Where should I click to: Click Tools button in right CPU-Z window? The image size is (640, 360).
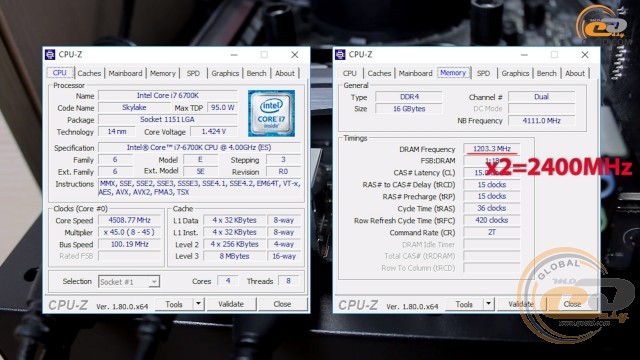click(x=464, y=304)
